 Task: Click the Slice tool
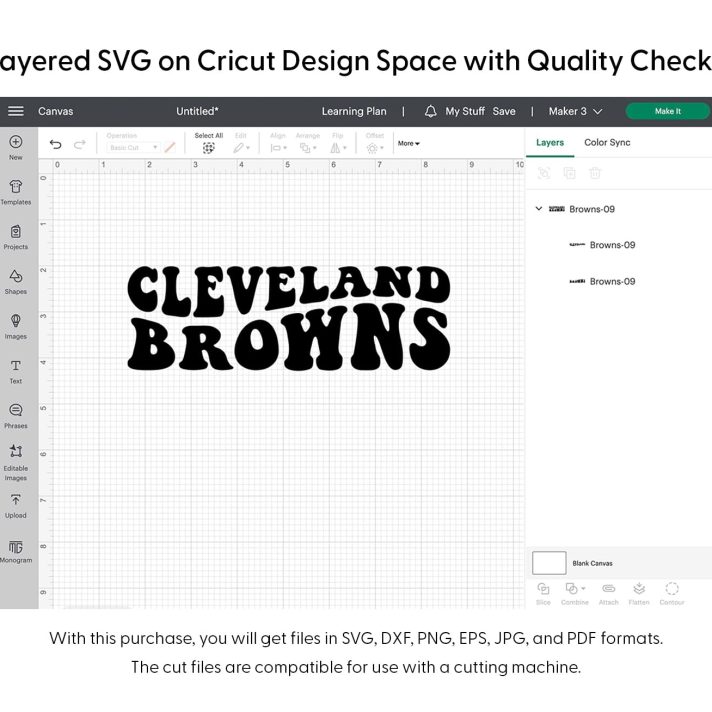[x=543, y=593]
